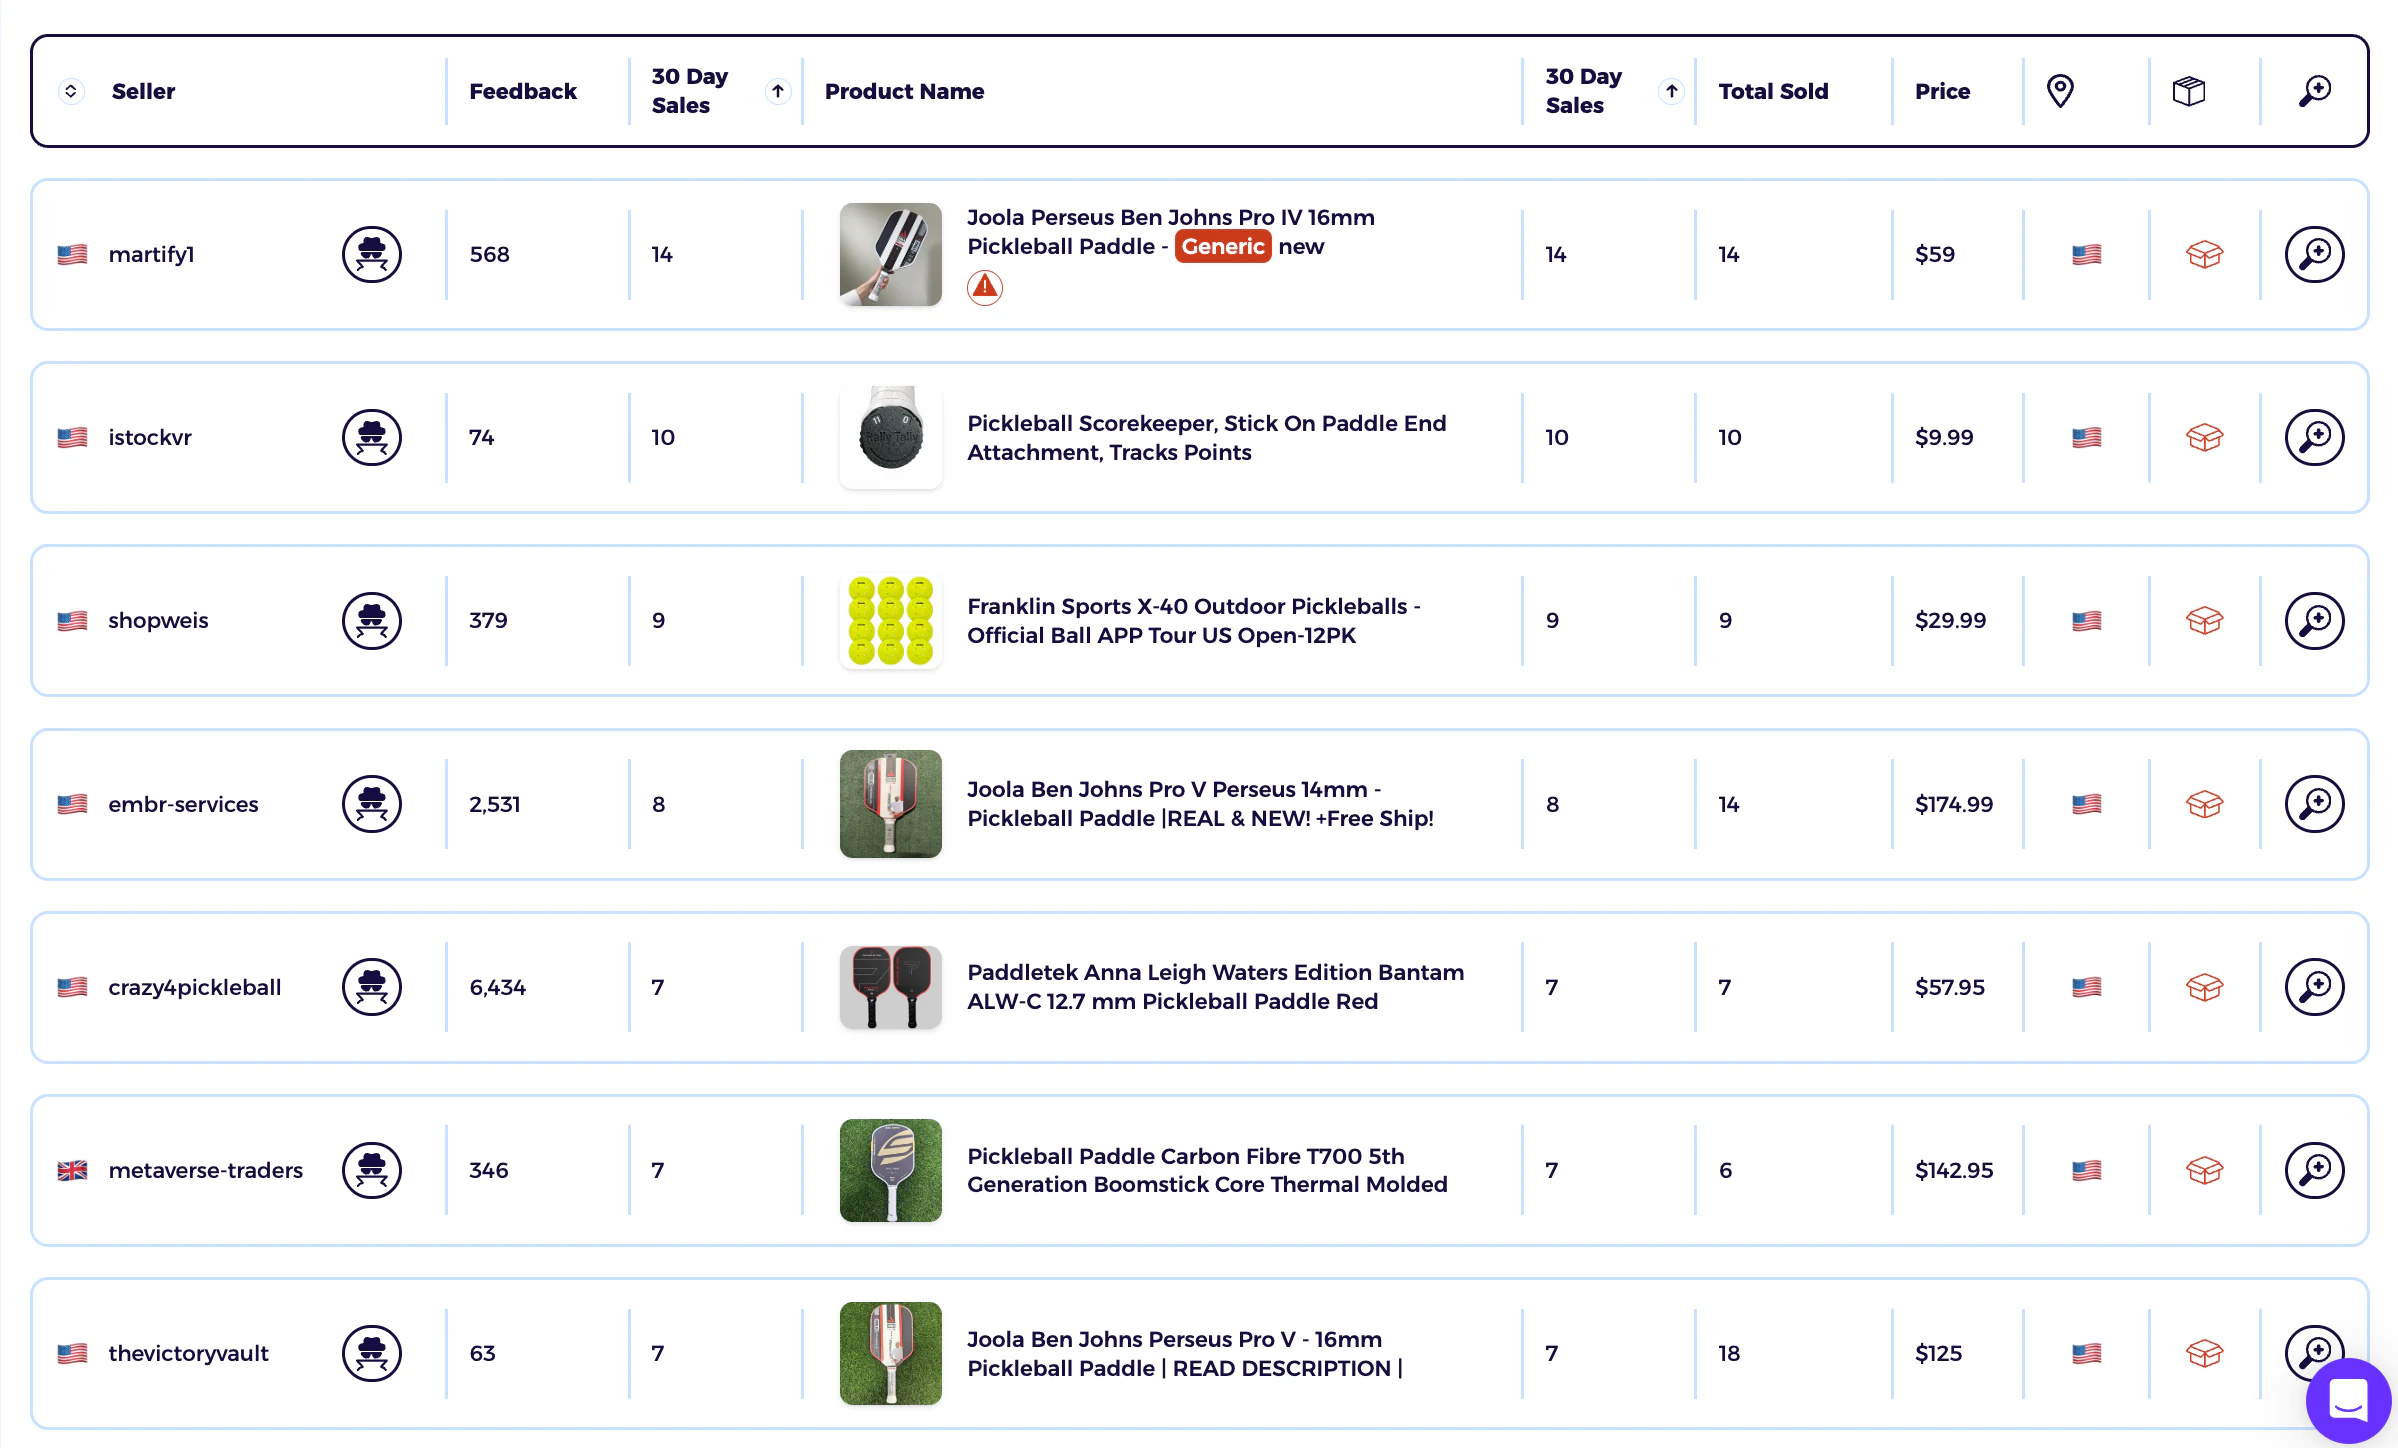Click the red box icon in istockvr row
This screenshot has height=1448, width=2398.
click(2204, 437)
